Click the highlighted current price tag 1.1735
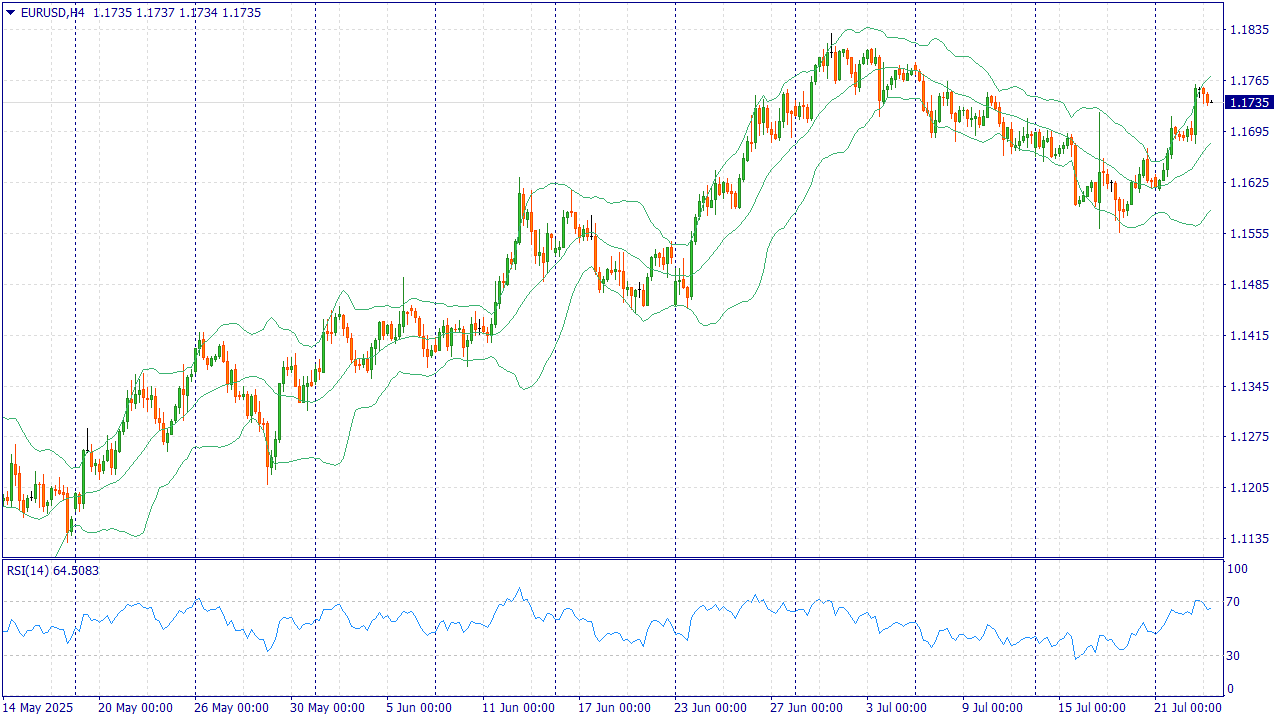This screenshot has width=1280, height=720. [1249, 102]
